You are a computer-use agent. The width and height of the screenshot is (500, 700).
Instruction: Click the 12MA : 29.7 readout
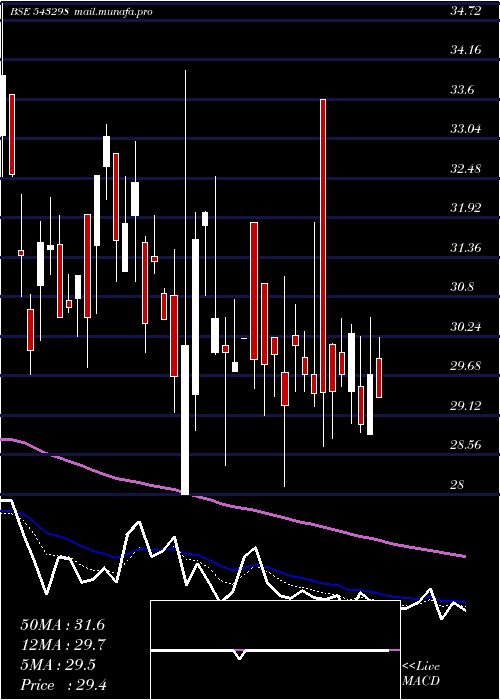click(62, 645)
